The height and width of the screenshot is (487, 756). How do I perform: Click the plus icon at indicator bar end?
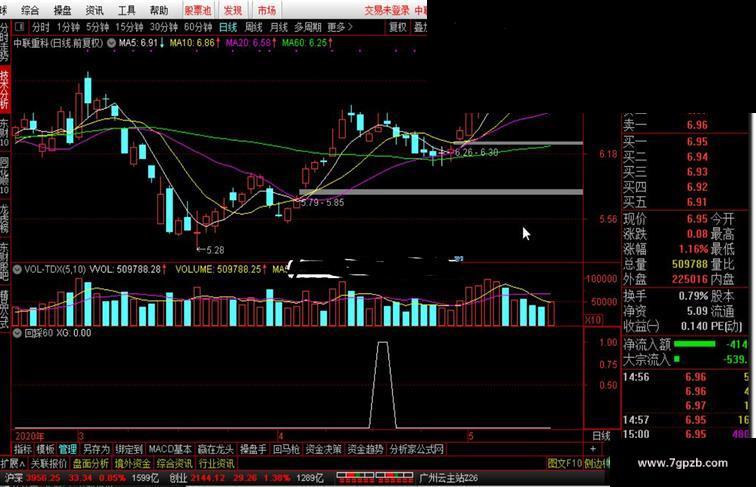click(x=593, y=449)
